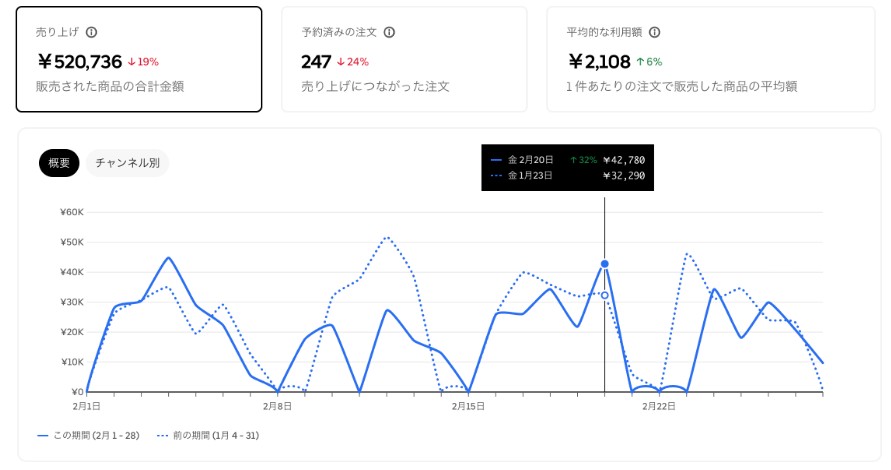891x470 pixels.
Task: Click the ↑6% average spend indicator
Action: [x=649, y=62]
